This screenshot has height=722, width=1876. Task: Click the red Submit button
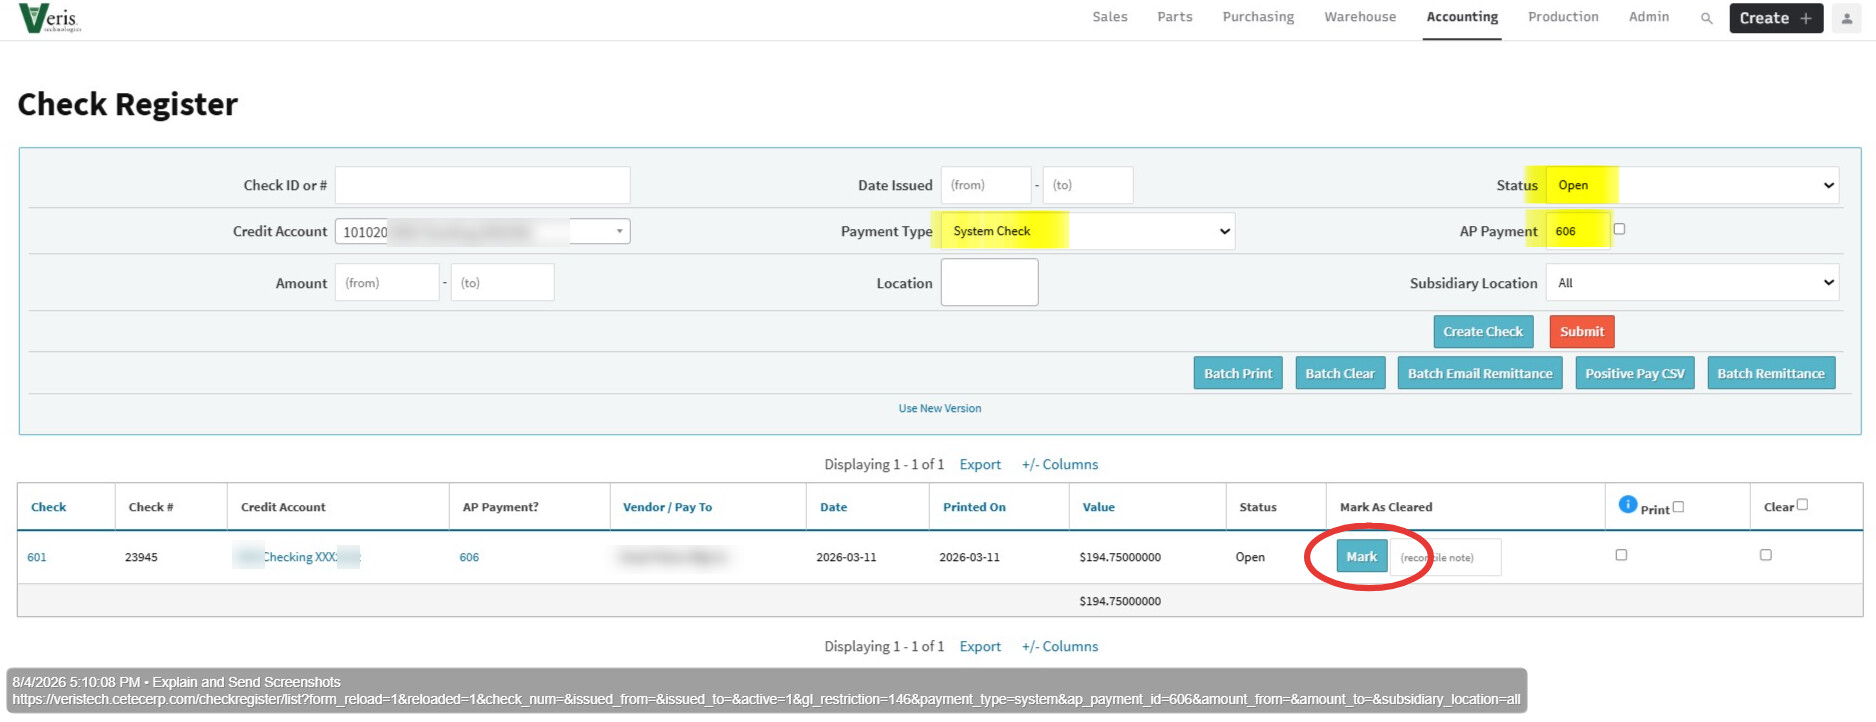tap(1582, 332)
